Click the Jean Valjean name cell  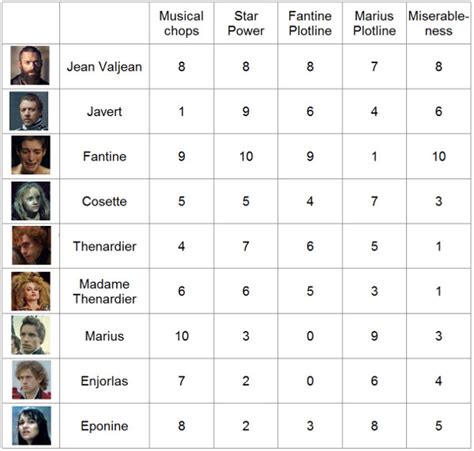pos(104,66)
